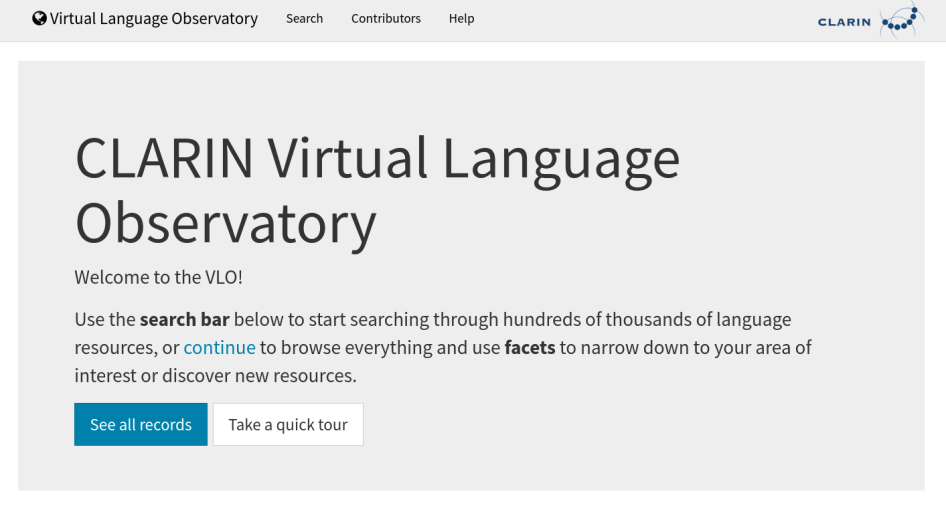Screen dimensions: 946x508
Task: Open the Search menu item
Action: [x=304, y=19]
